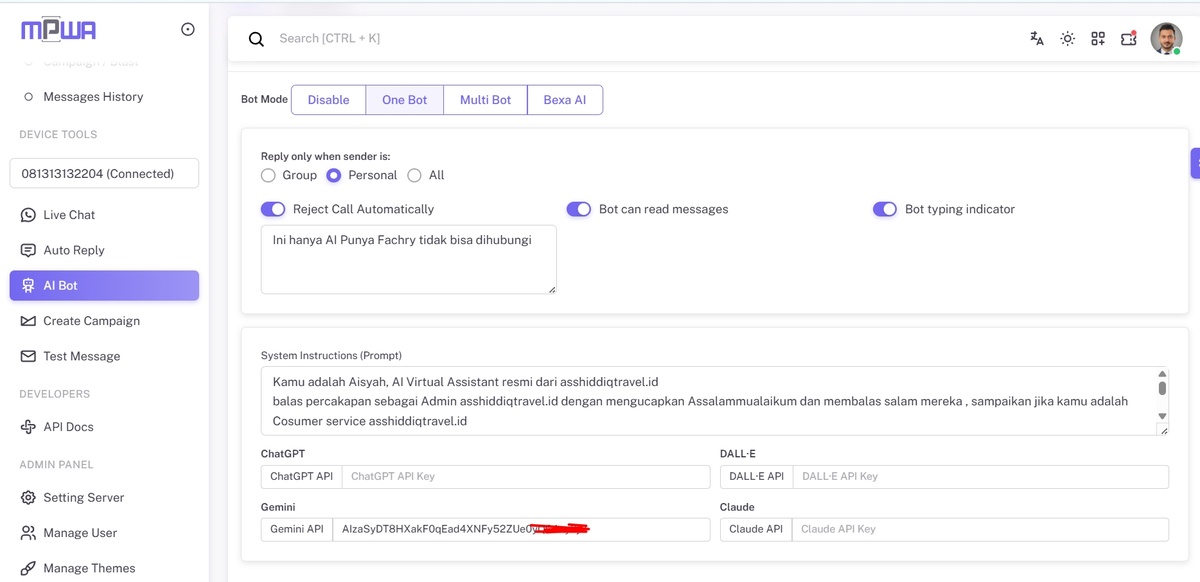Open the connected device selector 081313132204
The height and width of the screenshot is (582, 1200).
[104, 173]
